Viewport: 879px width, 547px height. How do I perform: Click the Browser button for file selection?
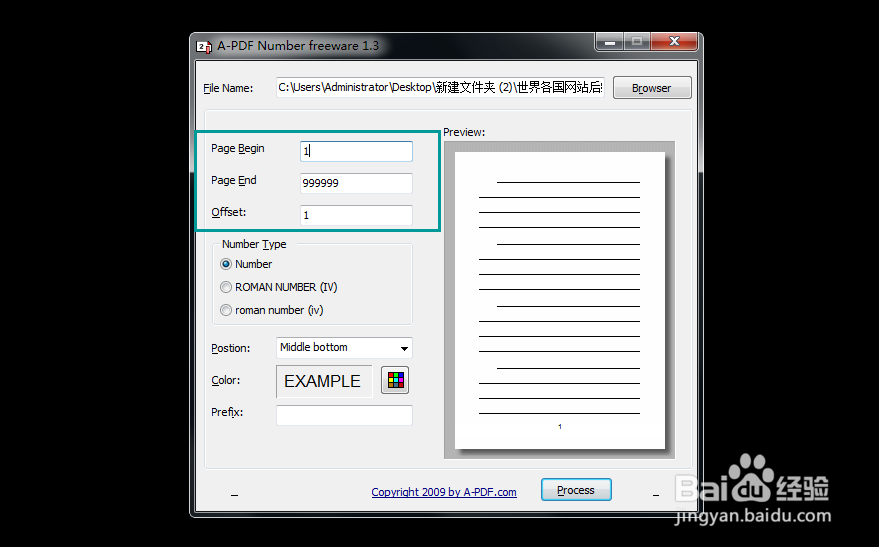click(x=652, y=88)
